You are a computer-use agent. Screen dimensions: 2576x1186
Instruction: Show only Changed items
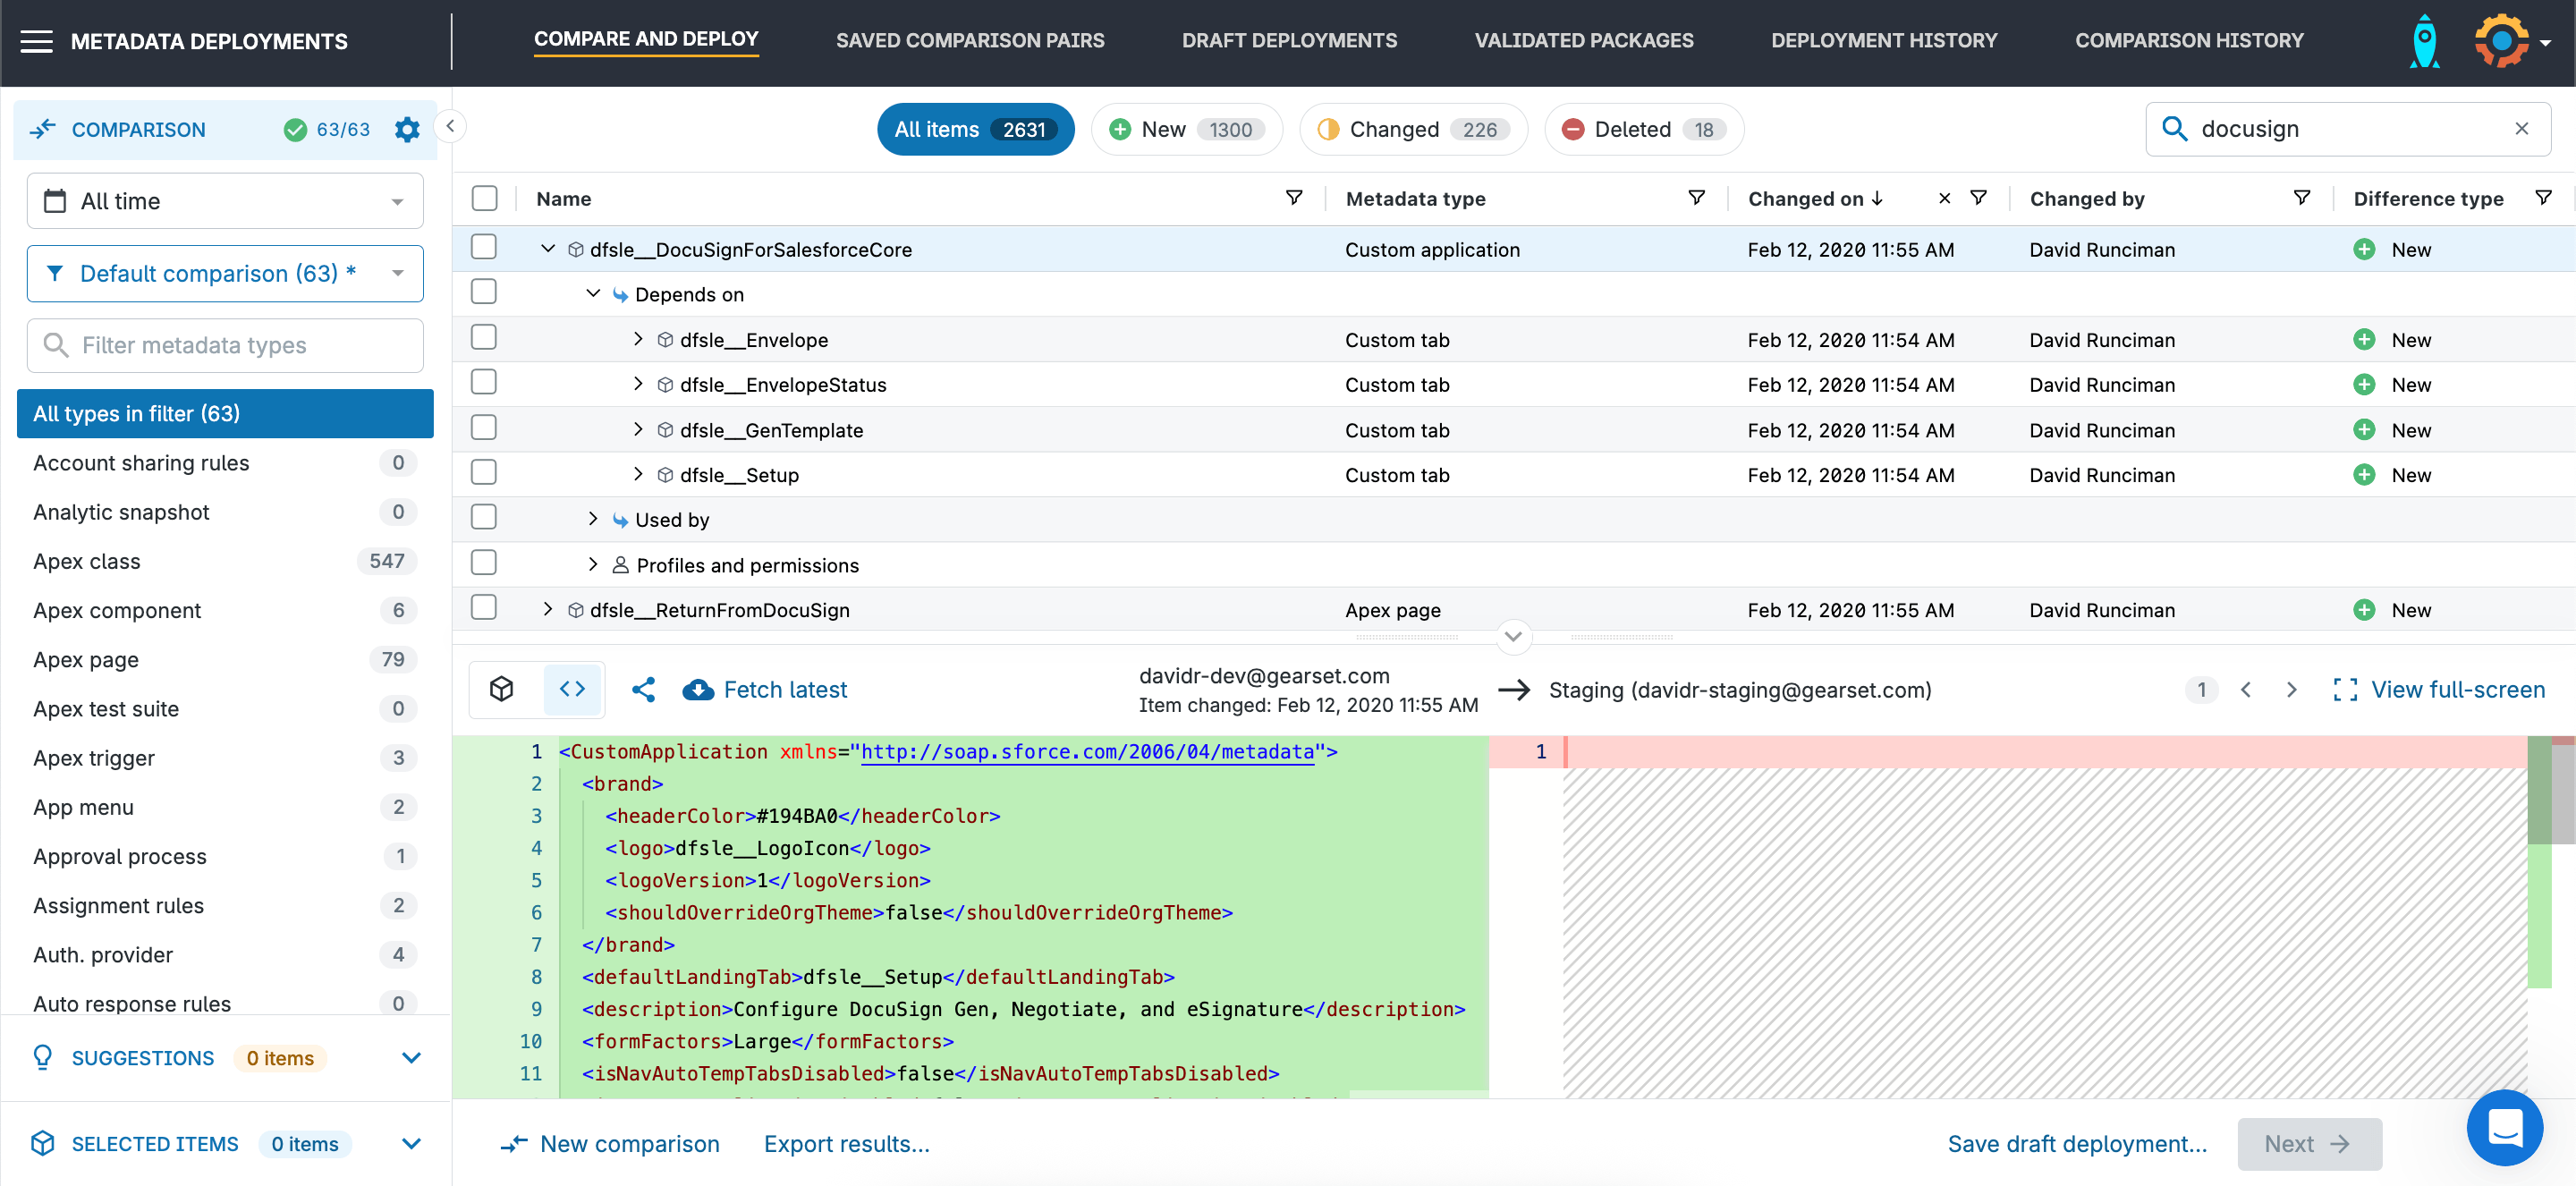coord(1412,129)
